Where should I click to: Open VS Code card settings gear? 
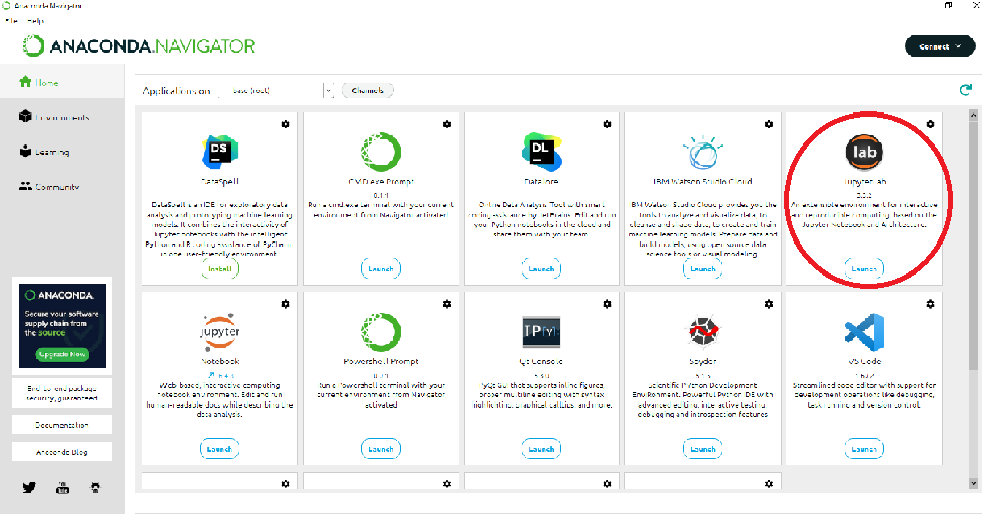(x=930, y=304)
